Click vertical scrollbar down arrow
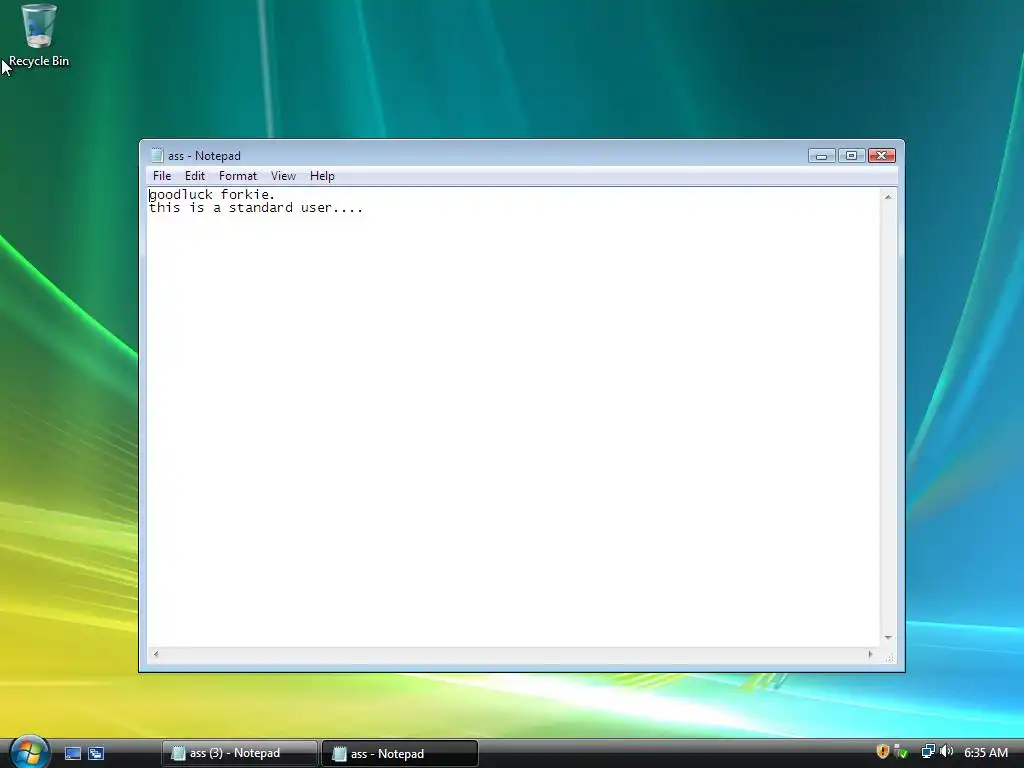Screen dimensions: 1024x768 [888, 637]
